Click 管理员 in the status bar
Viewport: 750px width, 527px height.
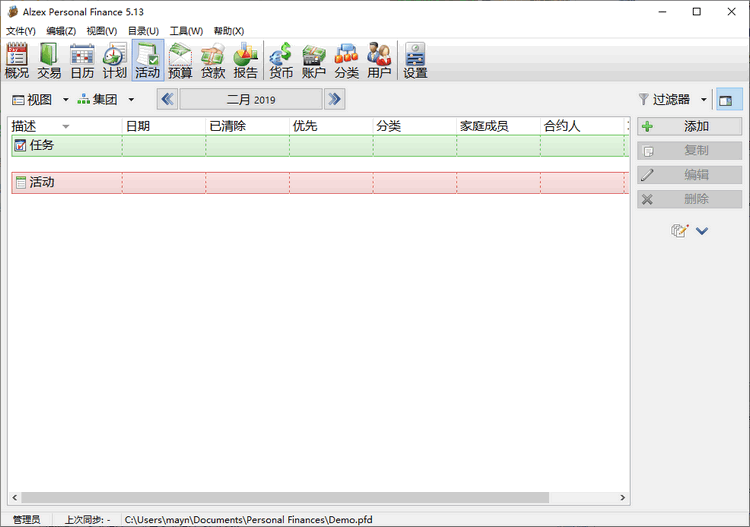[x=26, y=520]
